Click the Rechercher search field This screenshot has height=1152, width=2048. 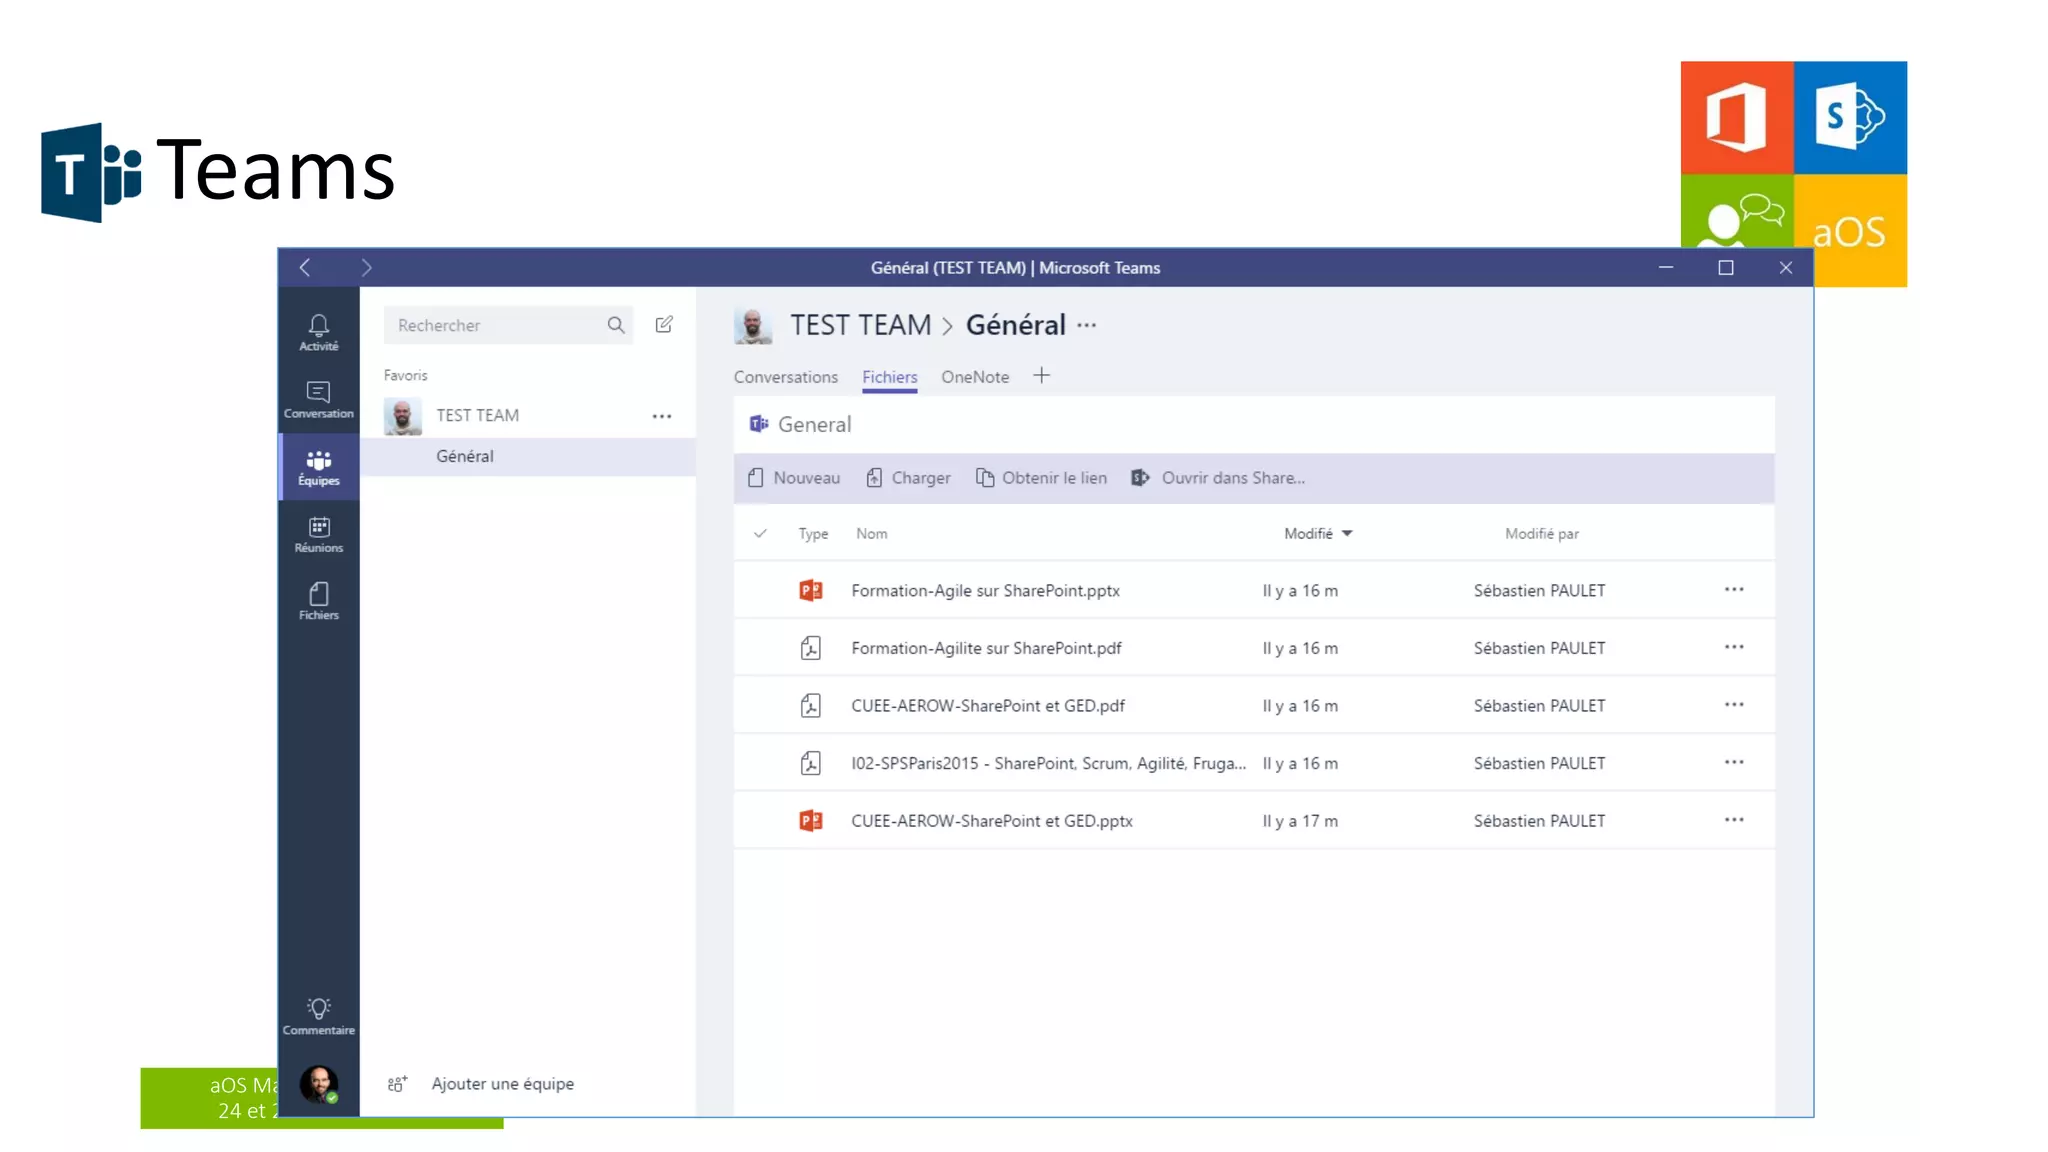pyautogui.click(x=495, y=325)
